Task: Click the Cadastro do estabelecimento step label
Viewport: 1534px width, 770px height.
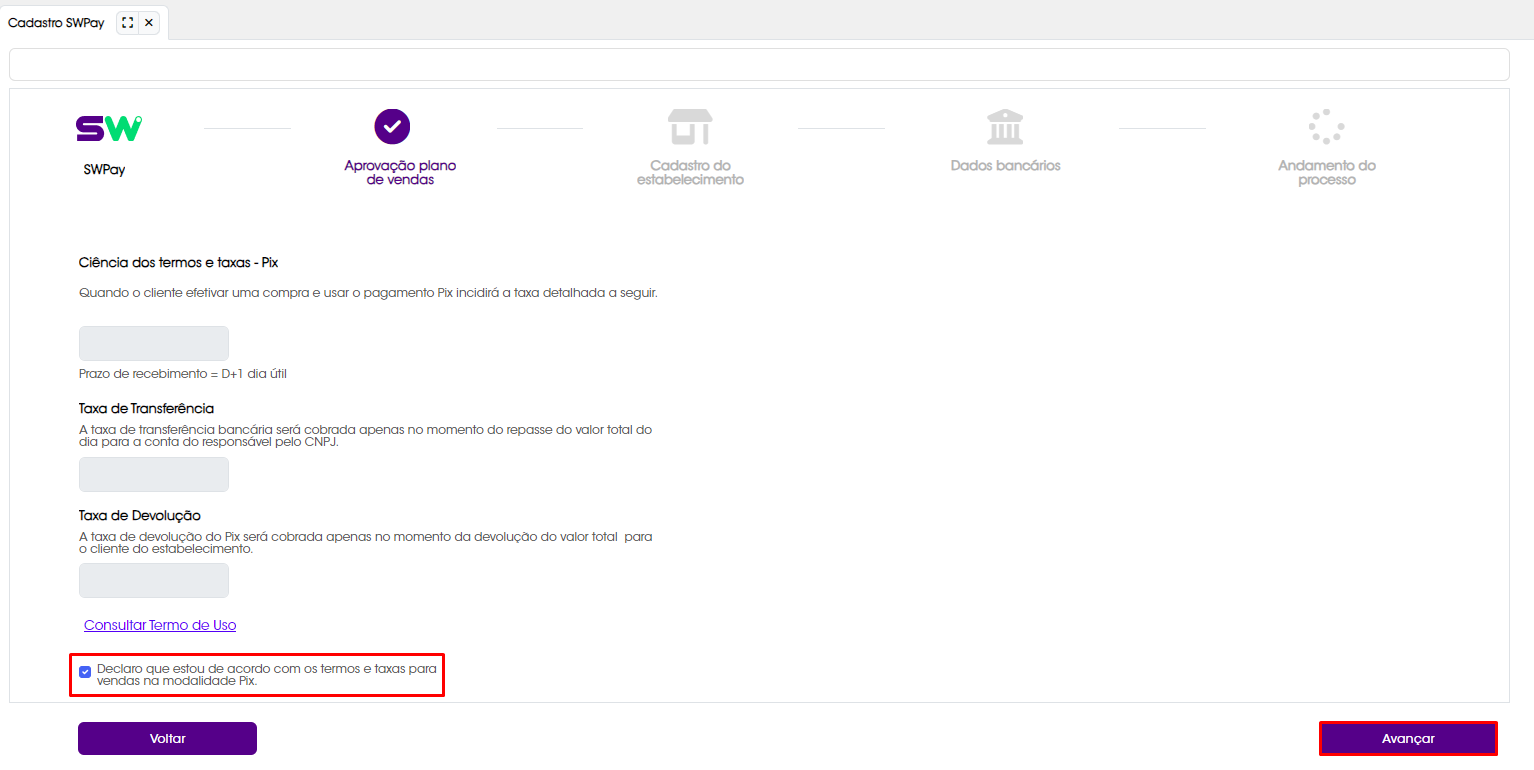Action: pos(690,173)
